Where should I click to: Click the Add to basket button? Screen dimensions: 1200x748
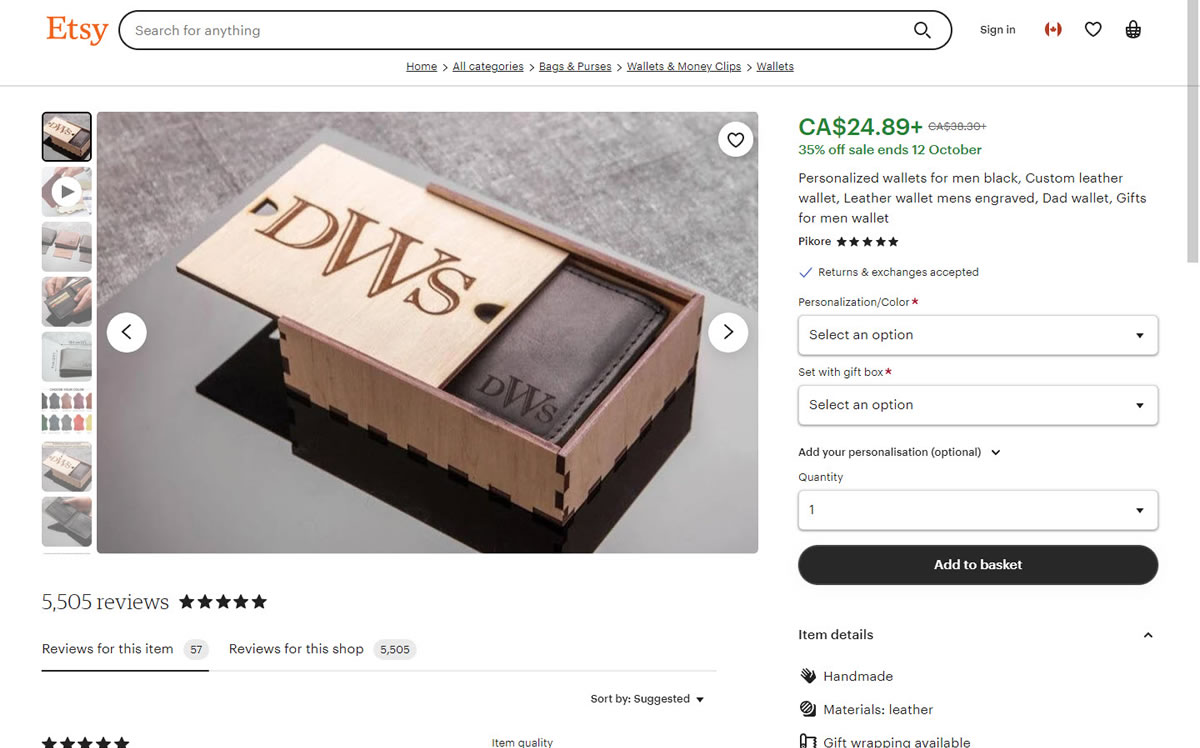978,565
